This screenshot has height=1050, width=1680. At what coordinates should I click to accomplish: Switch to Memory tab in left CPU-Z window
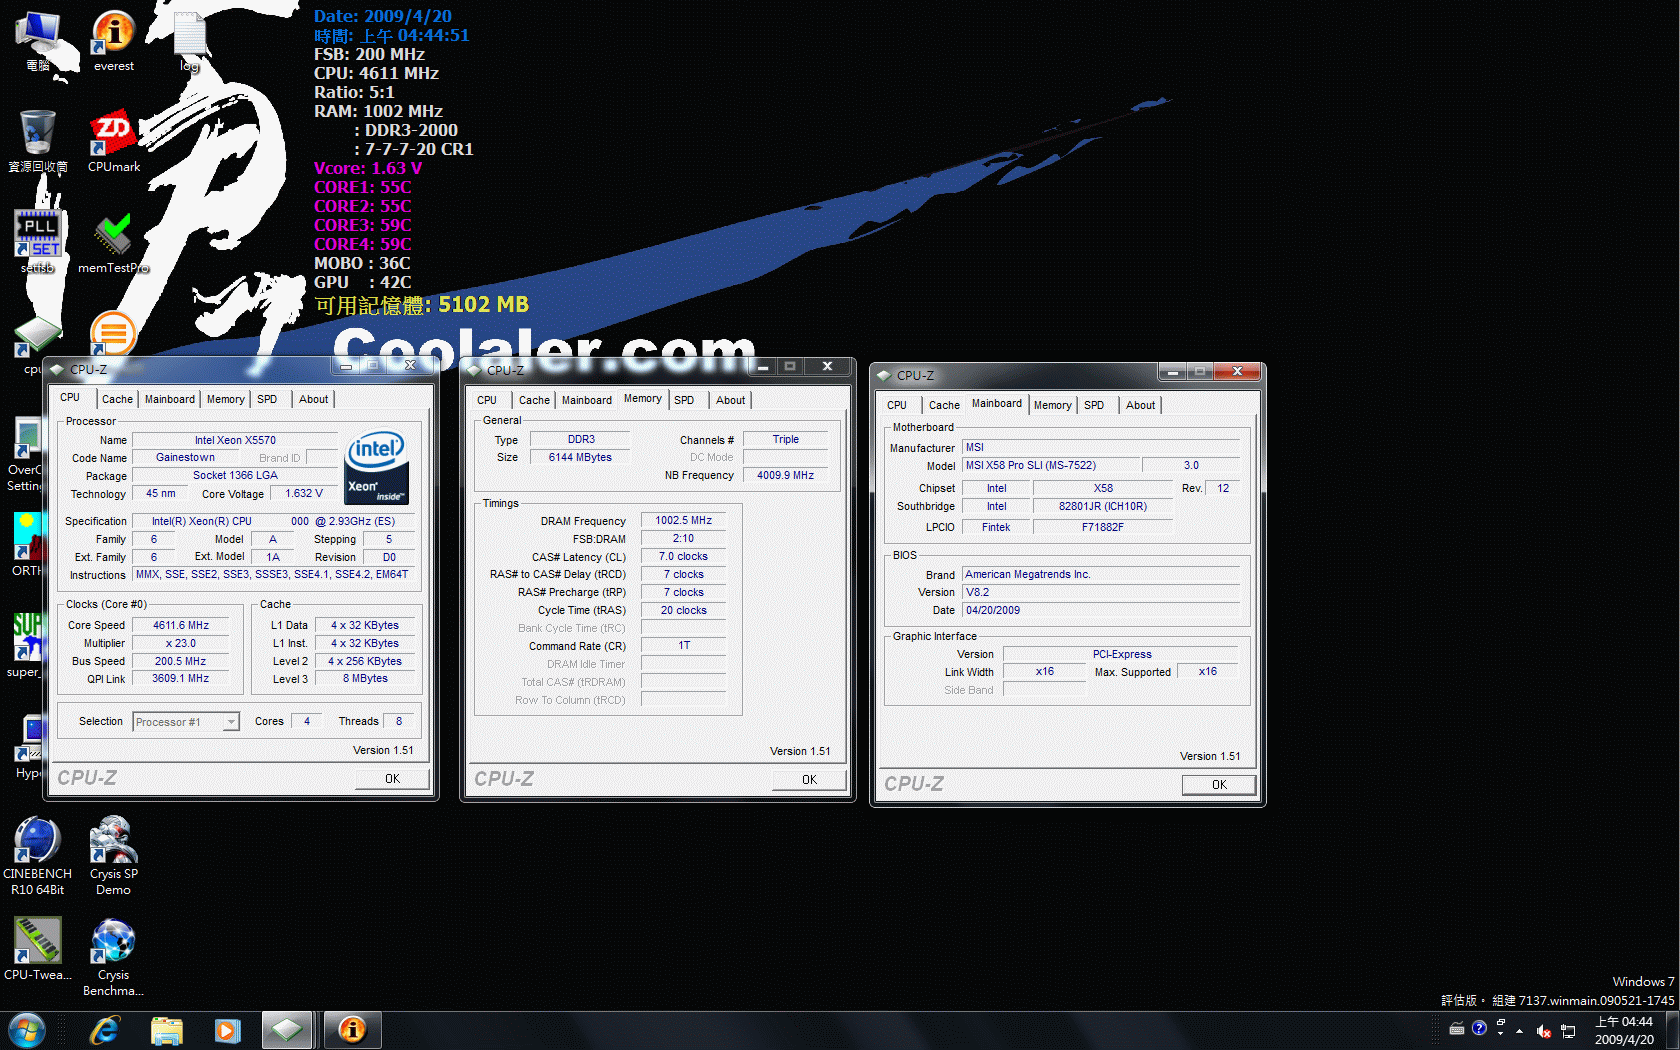[226, 399]
